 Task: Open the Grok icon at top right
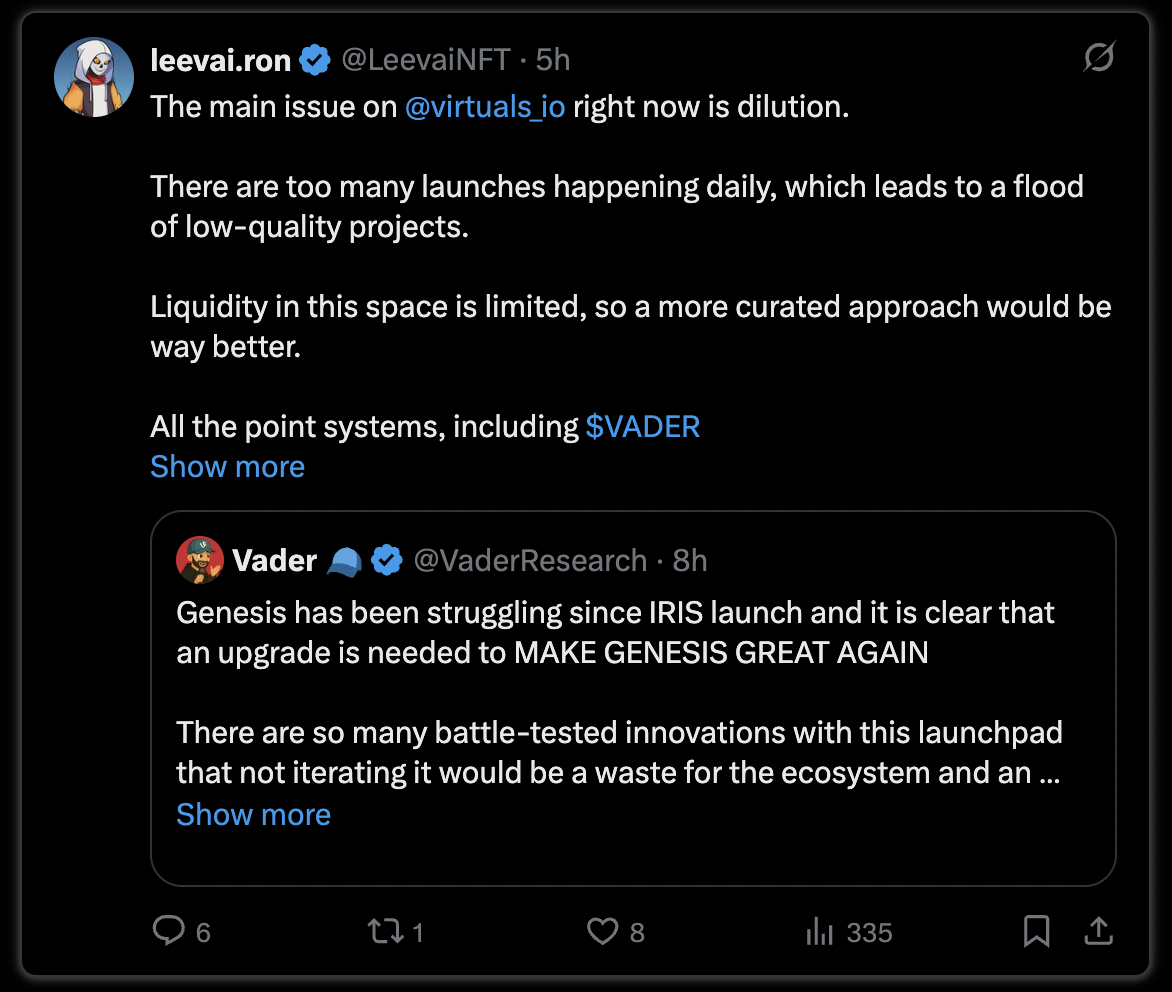click(1099, 58)
